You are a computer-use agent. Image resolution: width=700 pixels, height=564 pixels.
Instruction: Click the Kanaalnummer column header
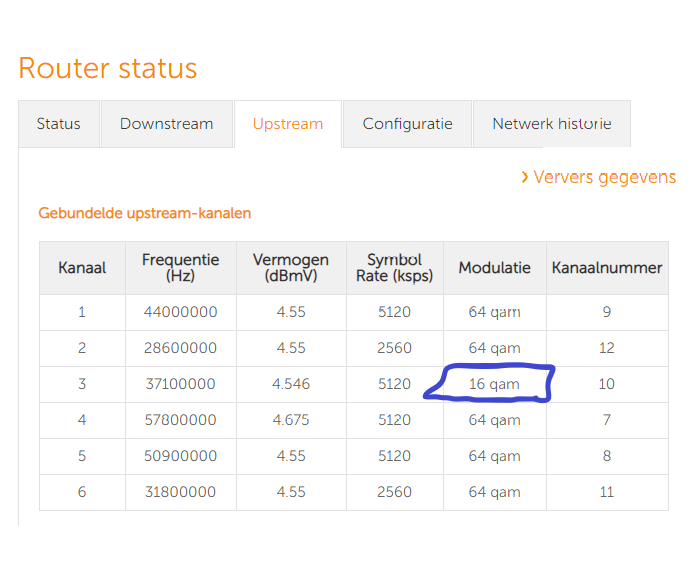(x=607, y=268)
